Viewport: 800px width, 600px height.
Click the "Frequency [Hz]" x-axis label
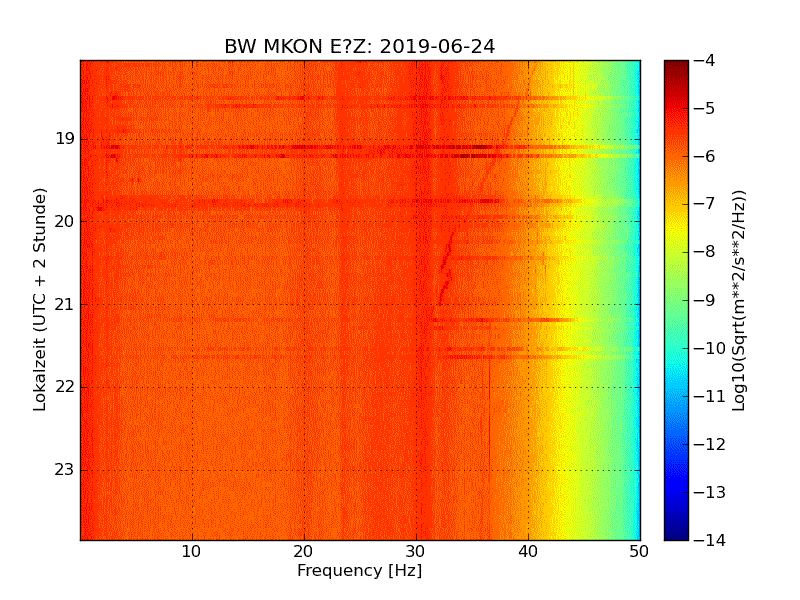360,570
